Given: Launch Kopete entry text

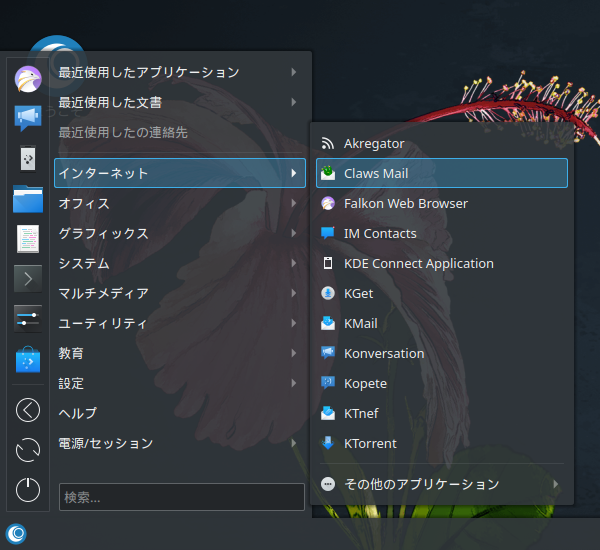Looking at the screenshot, I should (x=365, y=384).
